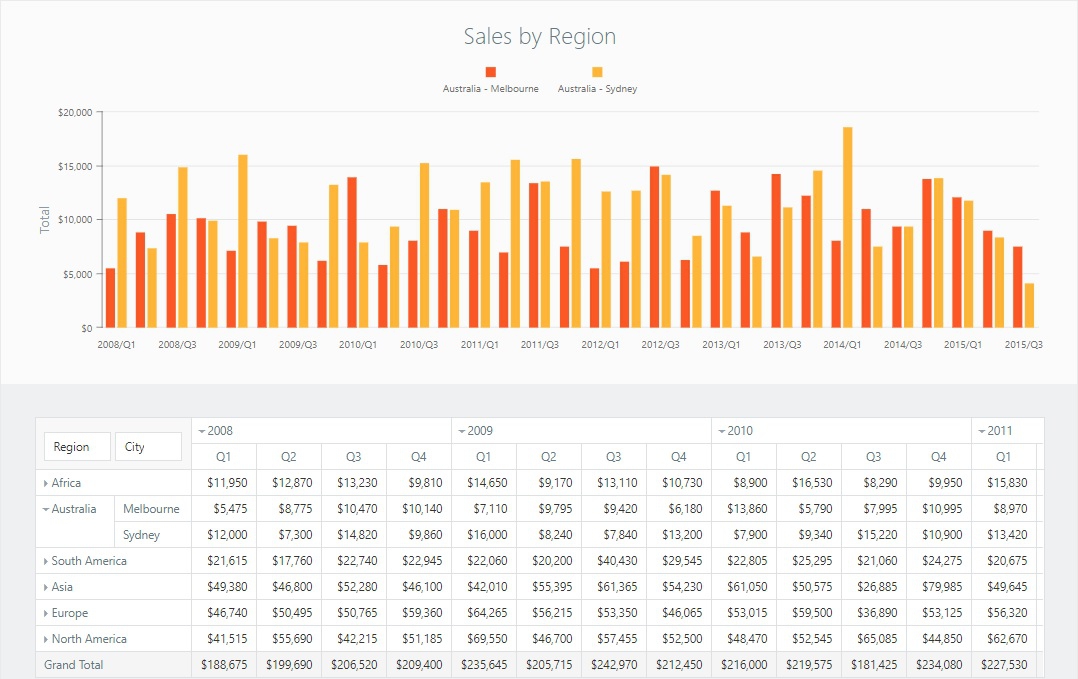The height and width of the screenshot is (679, 1078).
Task: Click the Sales by Region chart title
Action: click(539, 37)
